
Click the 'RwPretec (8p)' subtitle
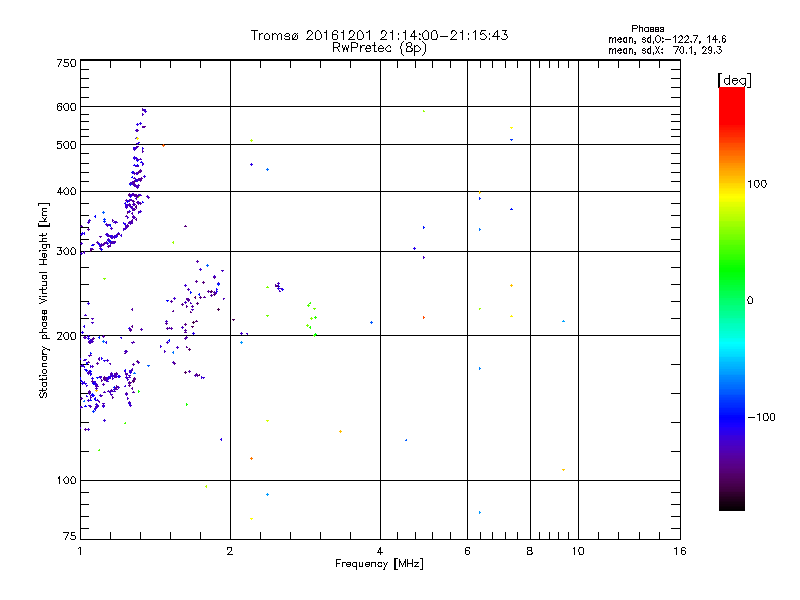pyautogui.click(x=379, y=48)
